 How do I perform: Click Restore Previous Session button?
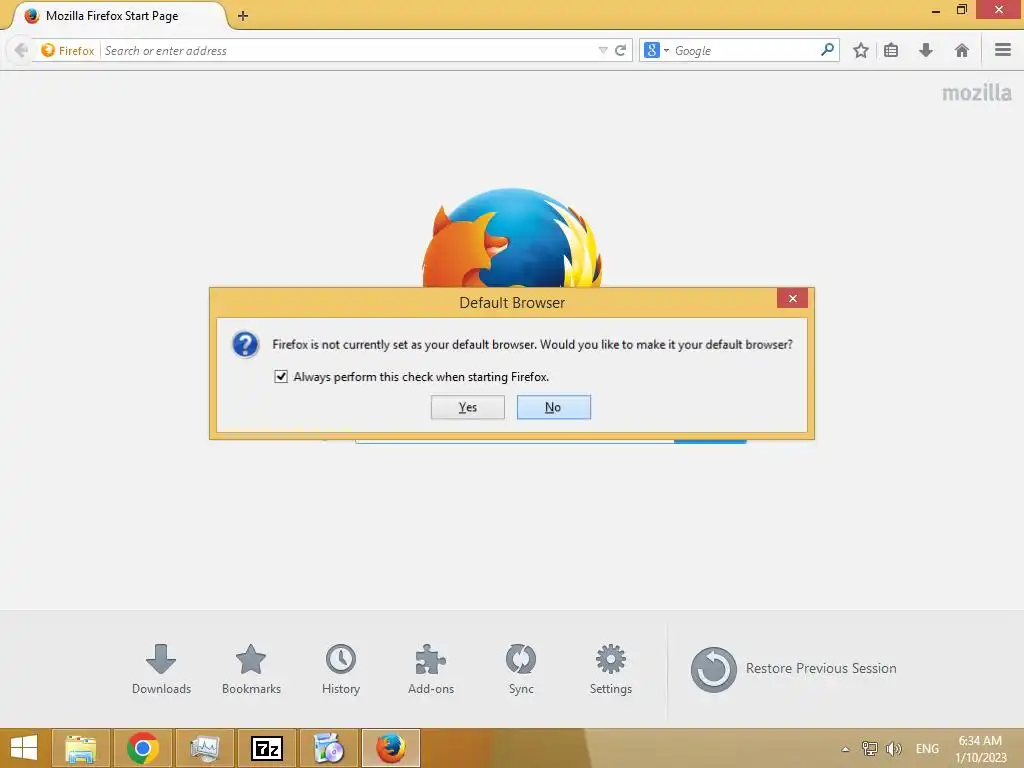tap(793, 669)
